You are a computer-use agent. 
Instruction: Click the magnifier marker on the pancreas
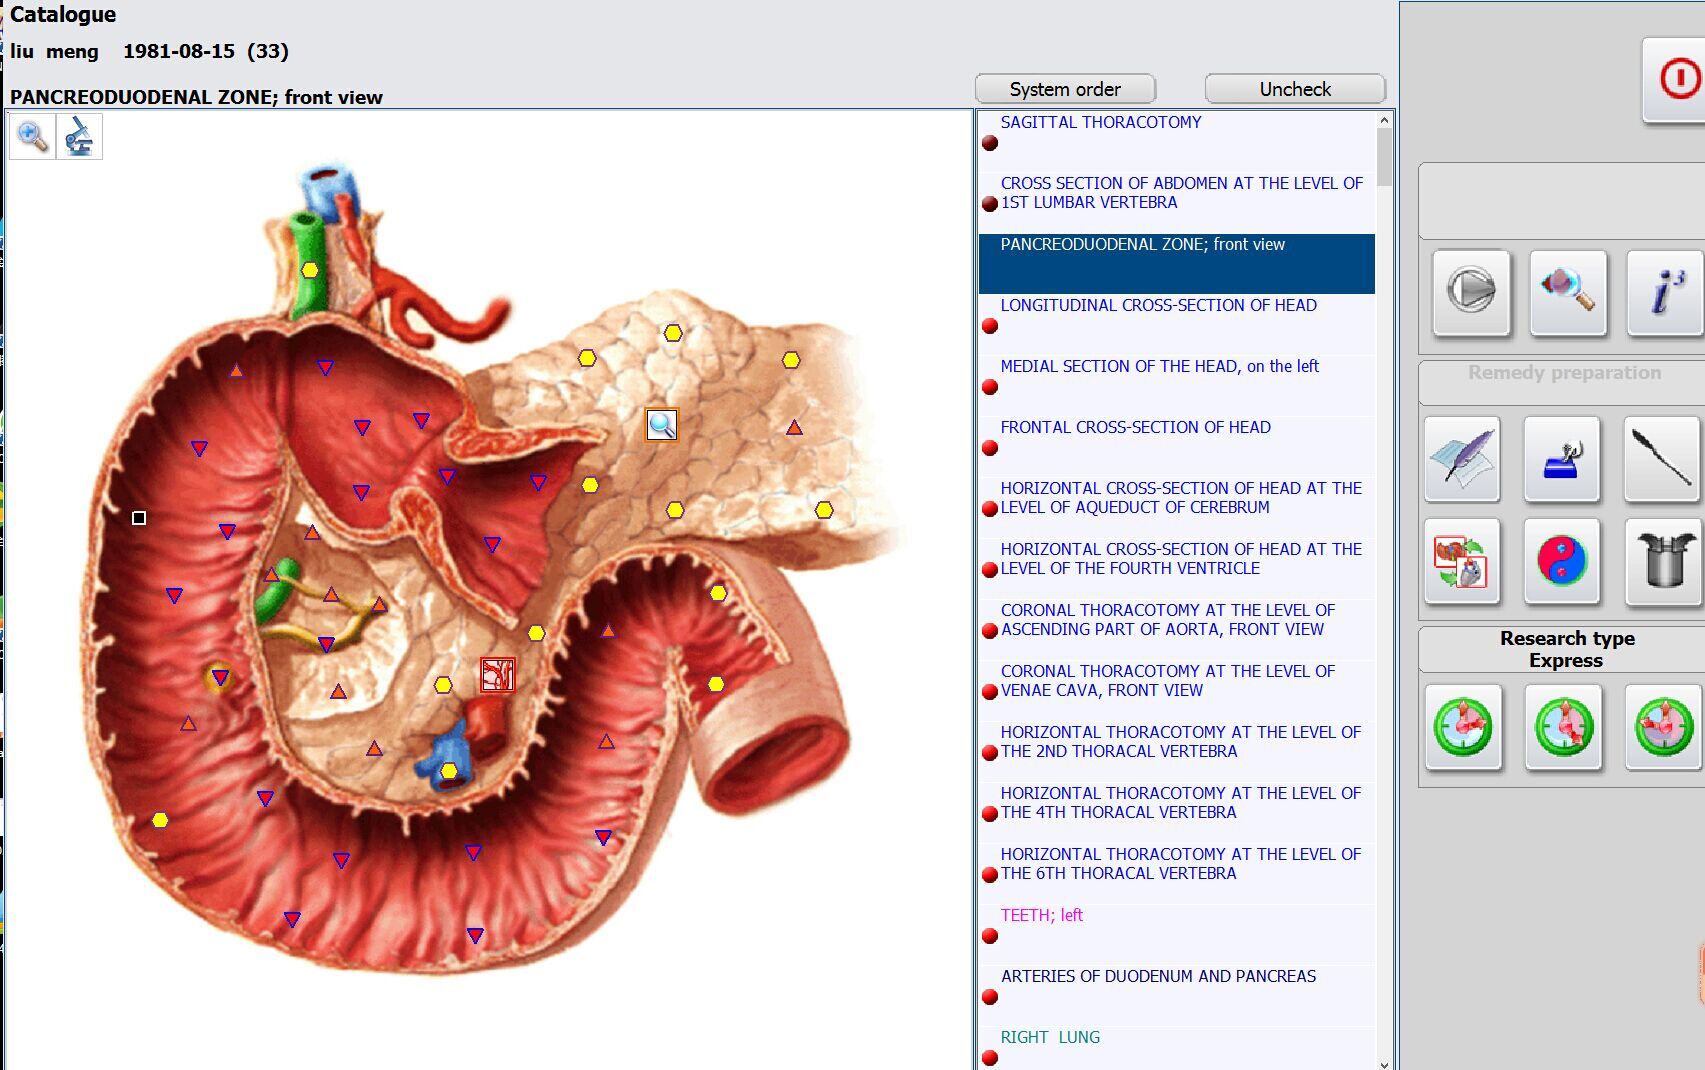(x=661, y=425)
